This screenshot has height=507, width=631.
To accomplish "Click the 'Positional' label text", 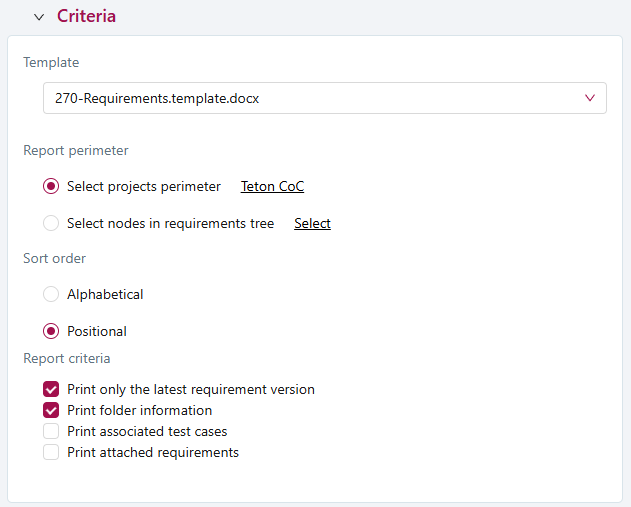I will coord(97,331).
